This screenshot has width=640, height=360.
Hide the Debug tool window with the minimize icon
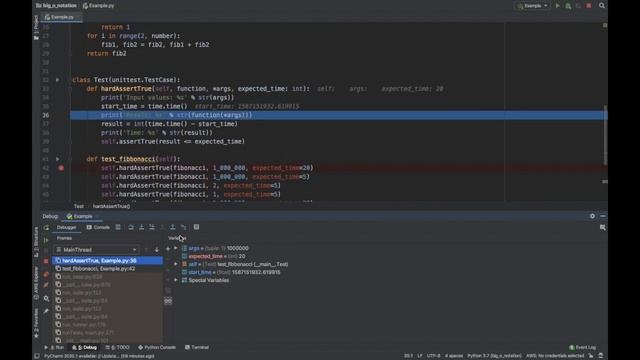(603, 216)
